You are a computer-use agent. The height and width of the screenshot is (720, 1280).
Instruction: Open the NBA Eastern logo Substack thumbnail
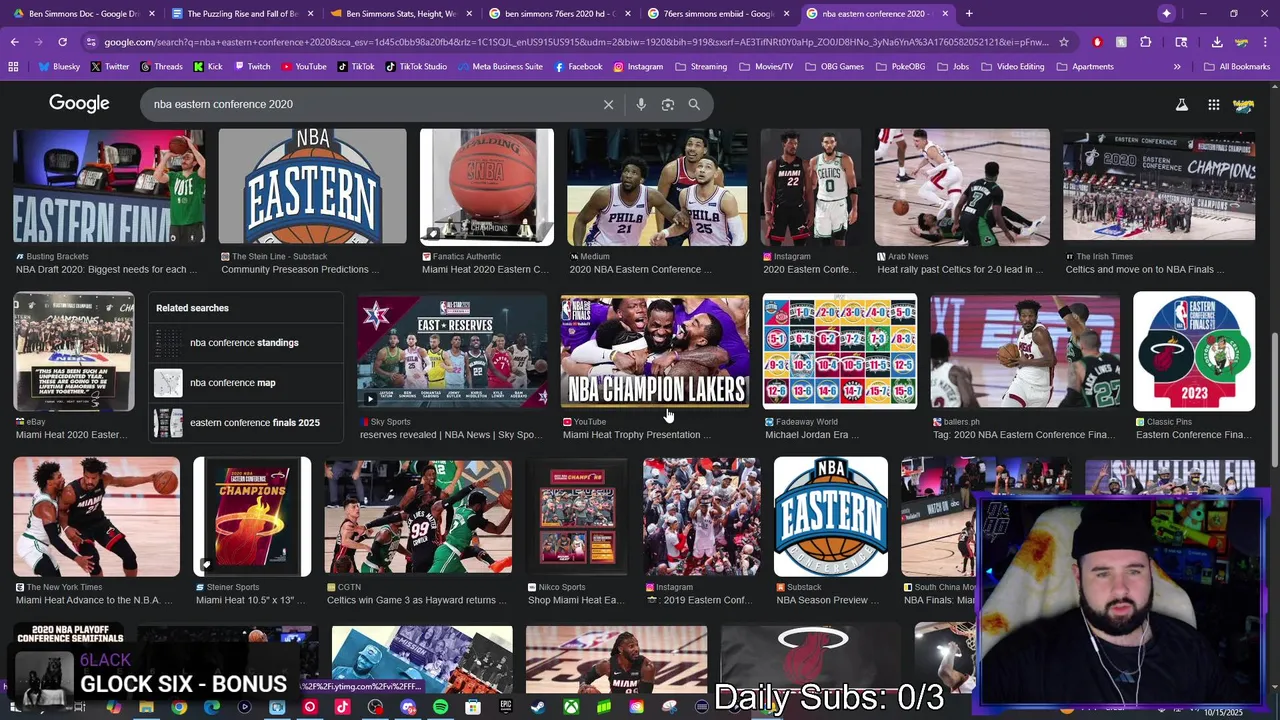831,517
